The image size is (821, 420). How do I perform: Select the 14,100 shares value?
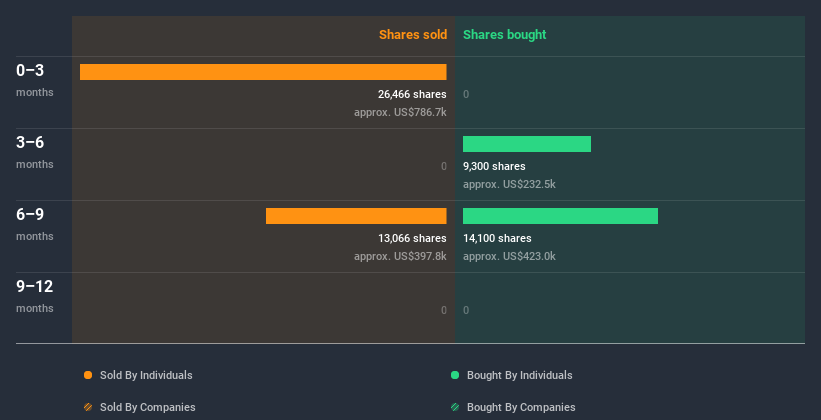tap(497, 238)
